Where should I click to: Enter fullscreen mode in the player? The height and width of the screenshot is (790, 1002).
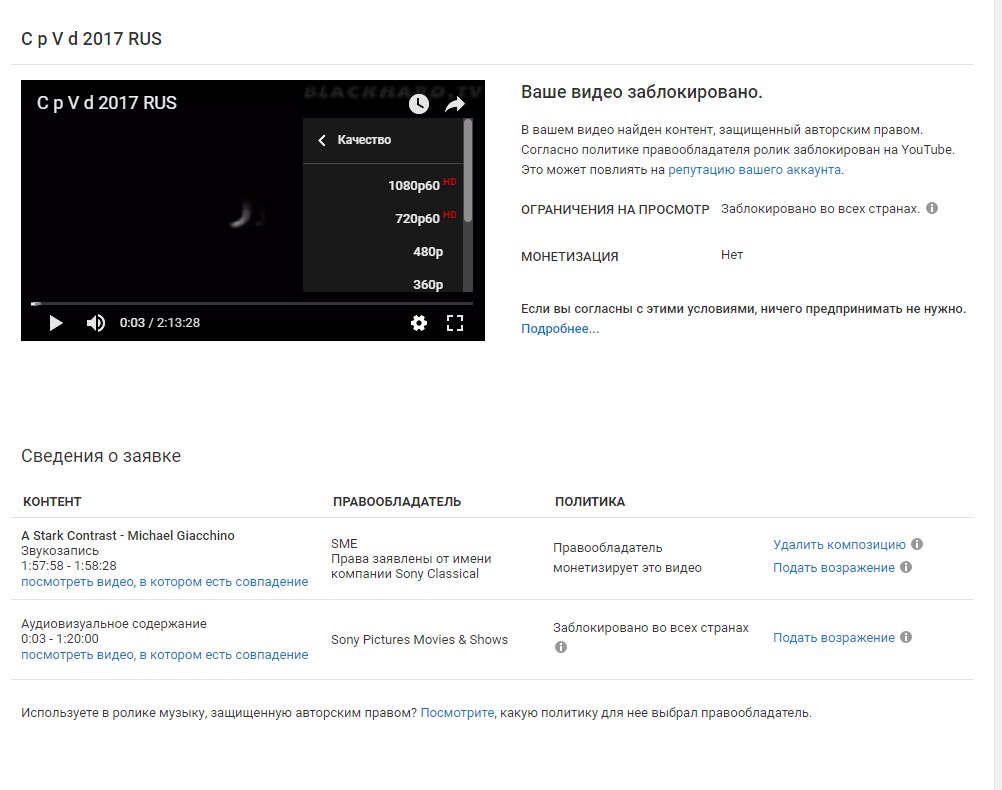tap(454, 323)
